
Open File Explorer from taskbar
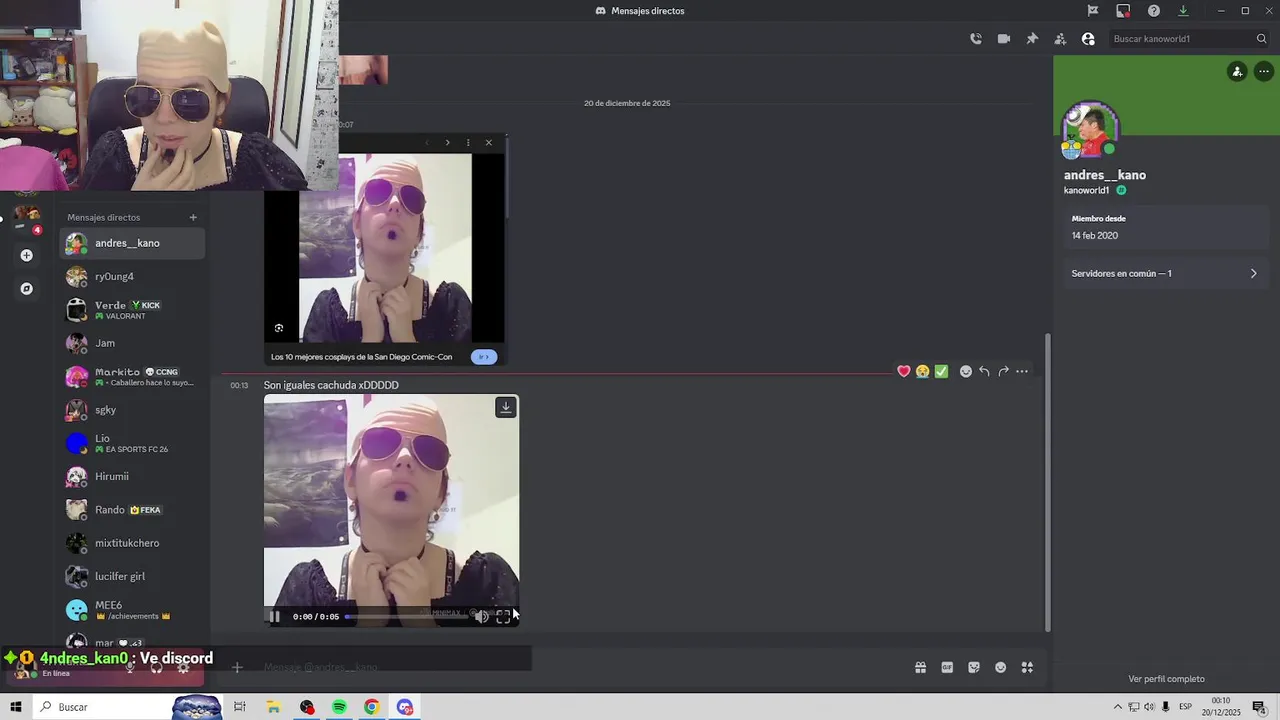coord(273,707)
